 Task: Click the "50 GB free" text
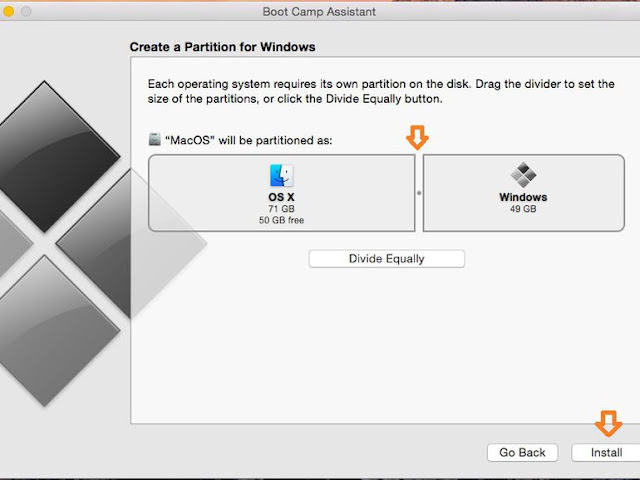tap(281, 220)
